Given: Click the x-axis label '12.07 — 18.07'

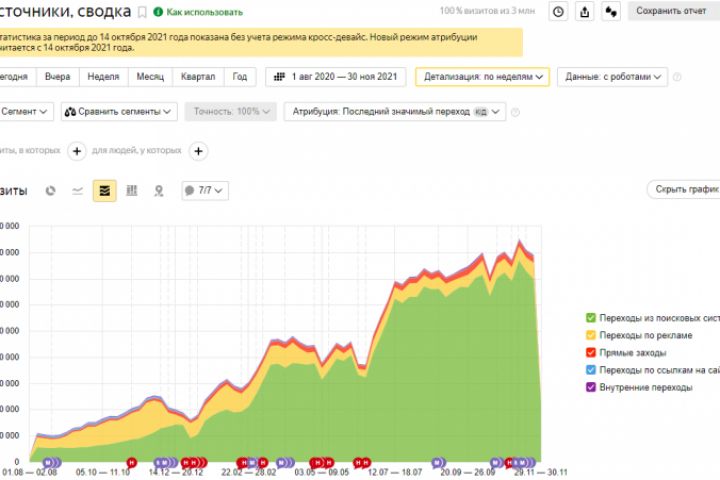Looking at the screenshot, I should [x=395, y=472].
